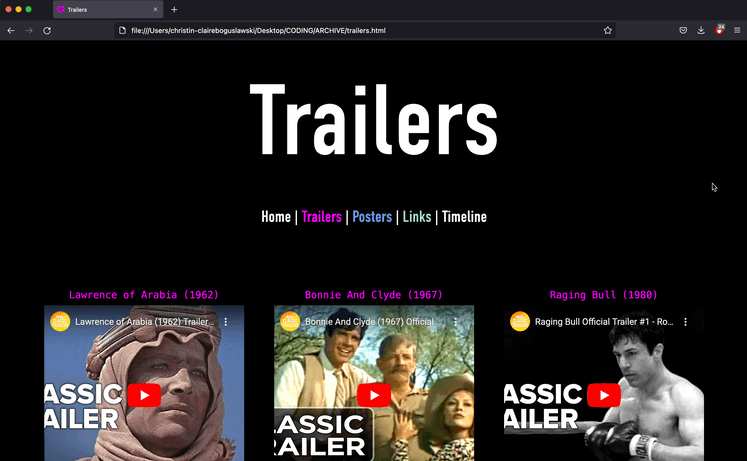Open the Posters nav link
Image resolution: width=747 pixels, height=461 pixels.
[372, 217]
